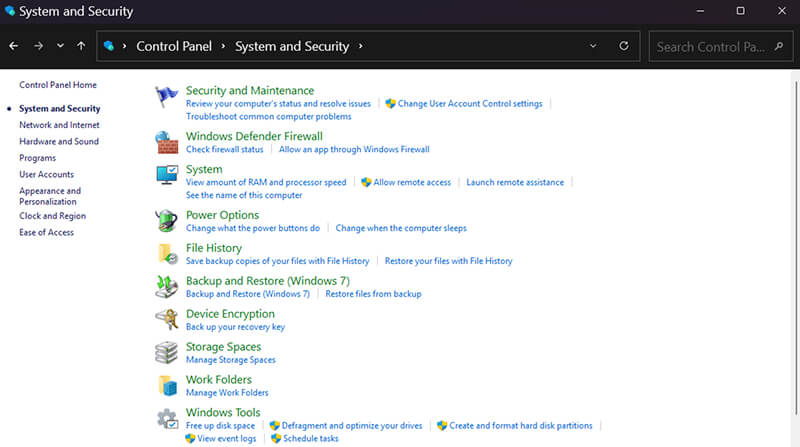800x447 pixels.
Task: Click System and Security in sidebar
Action: [x=60, y=109]
